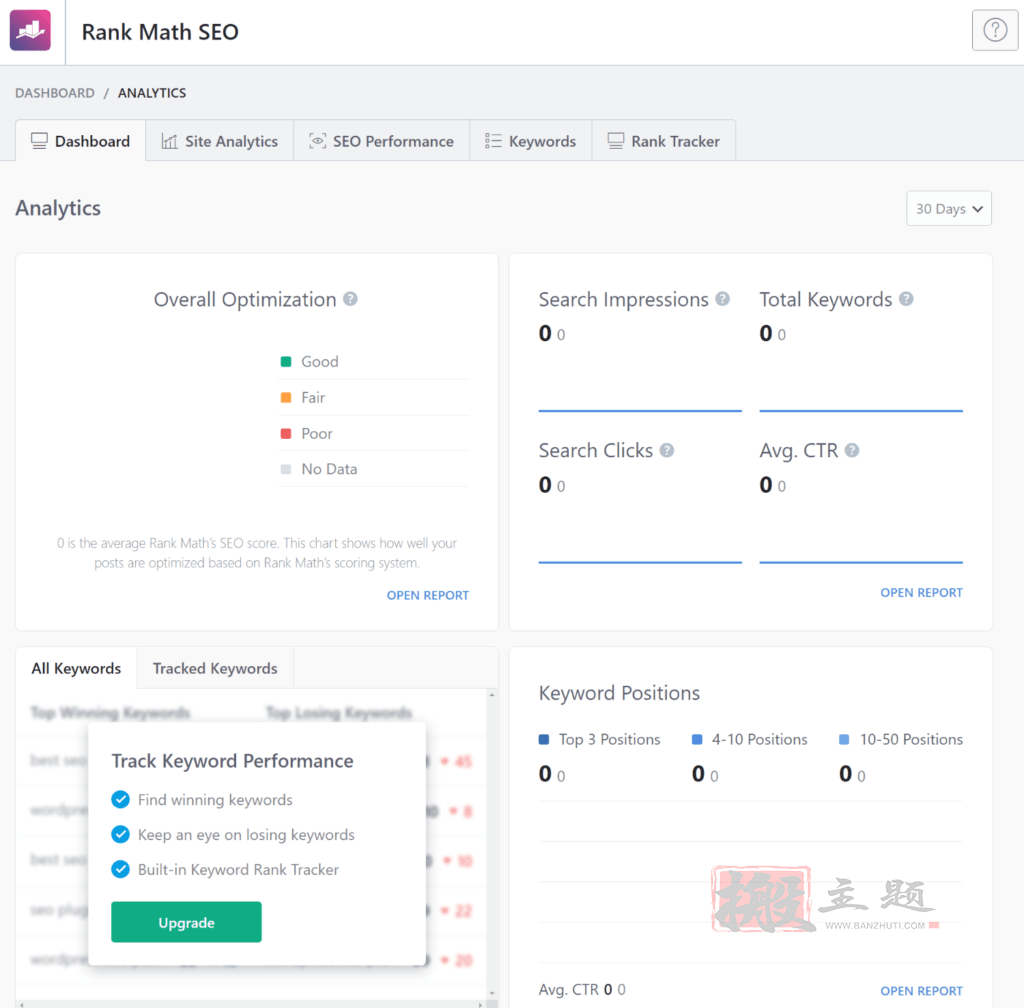Screen dimensions: 1024x1008
Task: Click the Keep an eye on losing keywords checkmark
Action: pos(120,834)
